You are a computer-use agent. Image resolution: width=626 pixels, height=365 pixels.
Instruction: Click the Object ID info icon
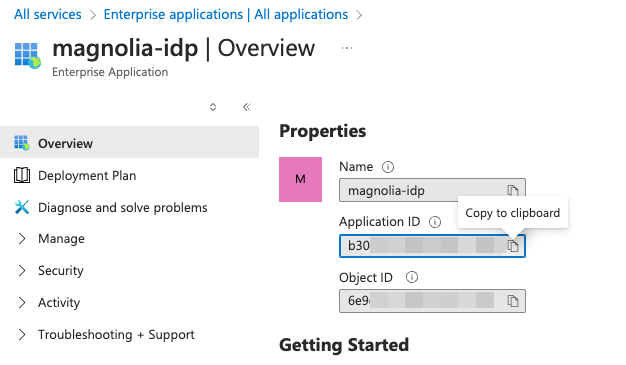click(412, 277)
